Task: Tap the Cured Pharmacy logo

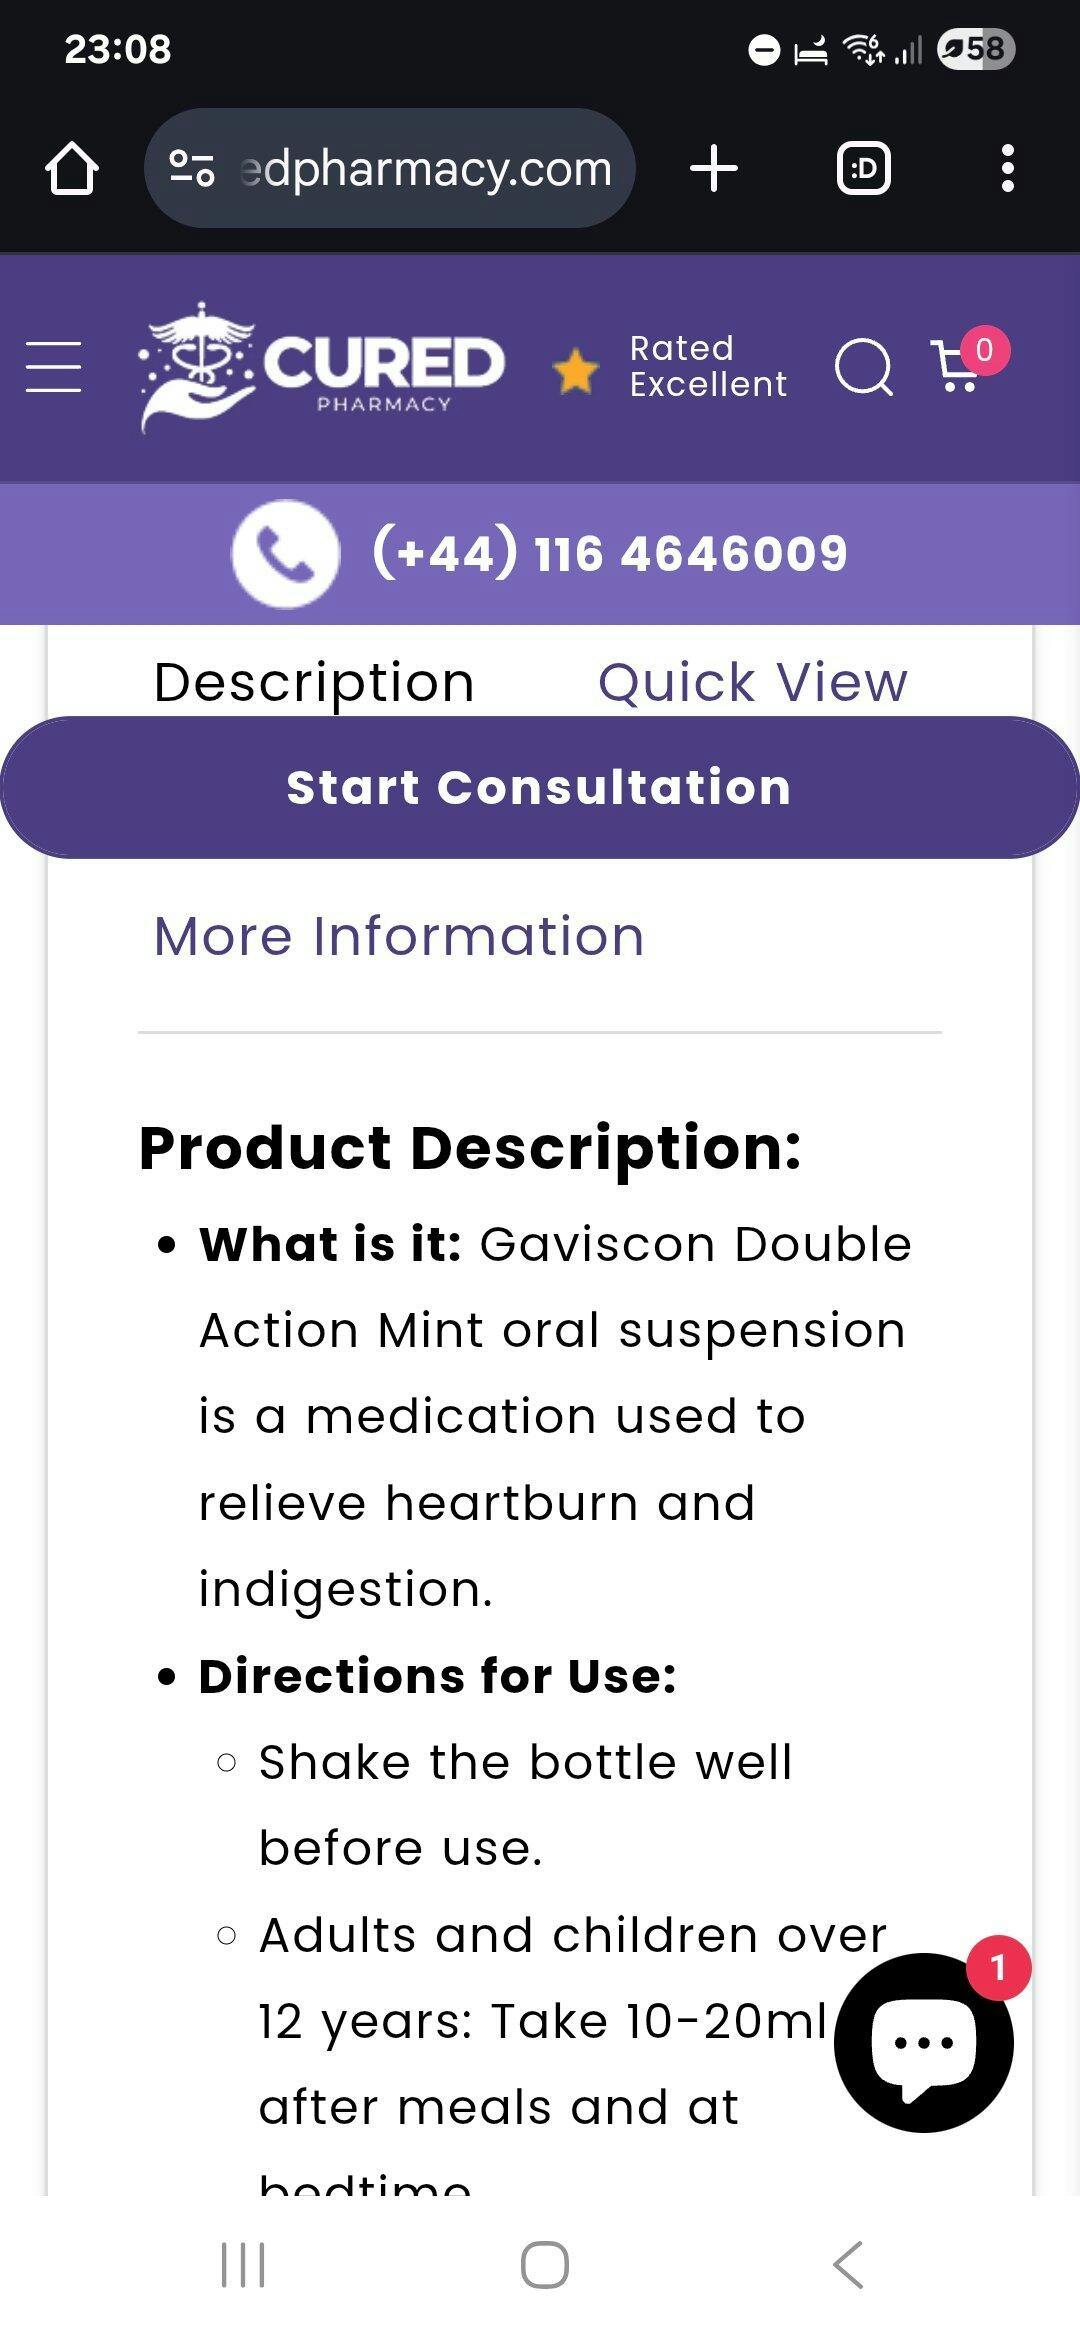Action: tap(321, 367)
